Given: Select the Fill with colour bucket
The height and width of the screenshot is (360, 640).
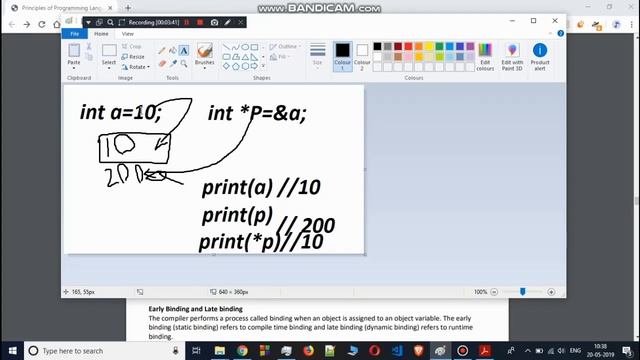Looking at the screenshot, I should click(x=173, y=51).
